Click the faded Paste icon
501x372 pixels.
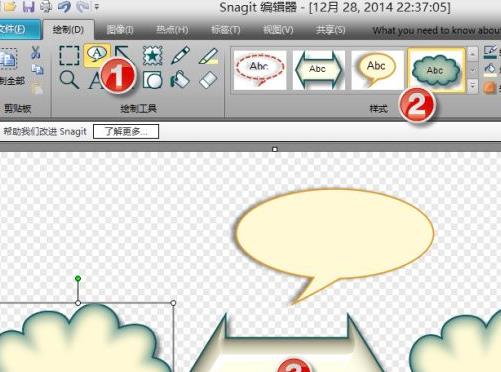tap(37, 88)
